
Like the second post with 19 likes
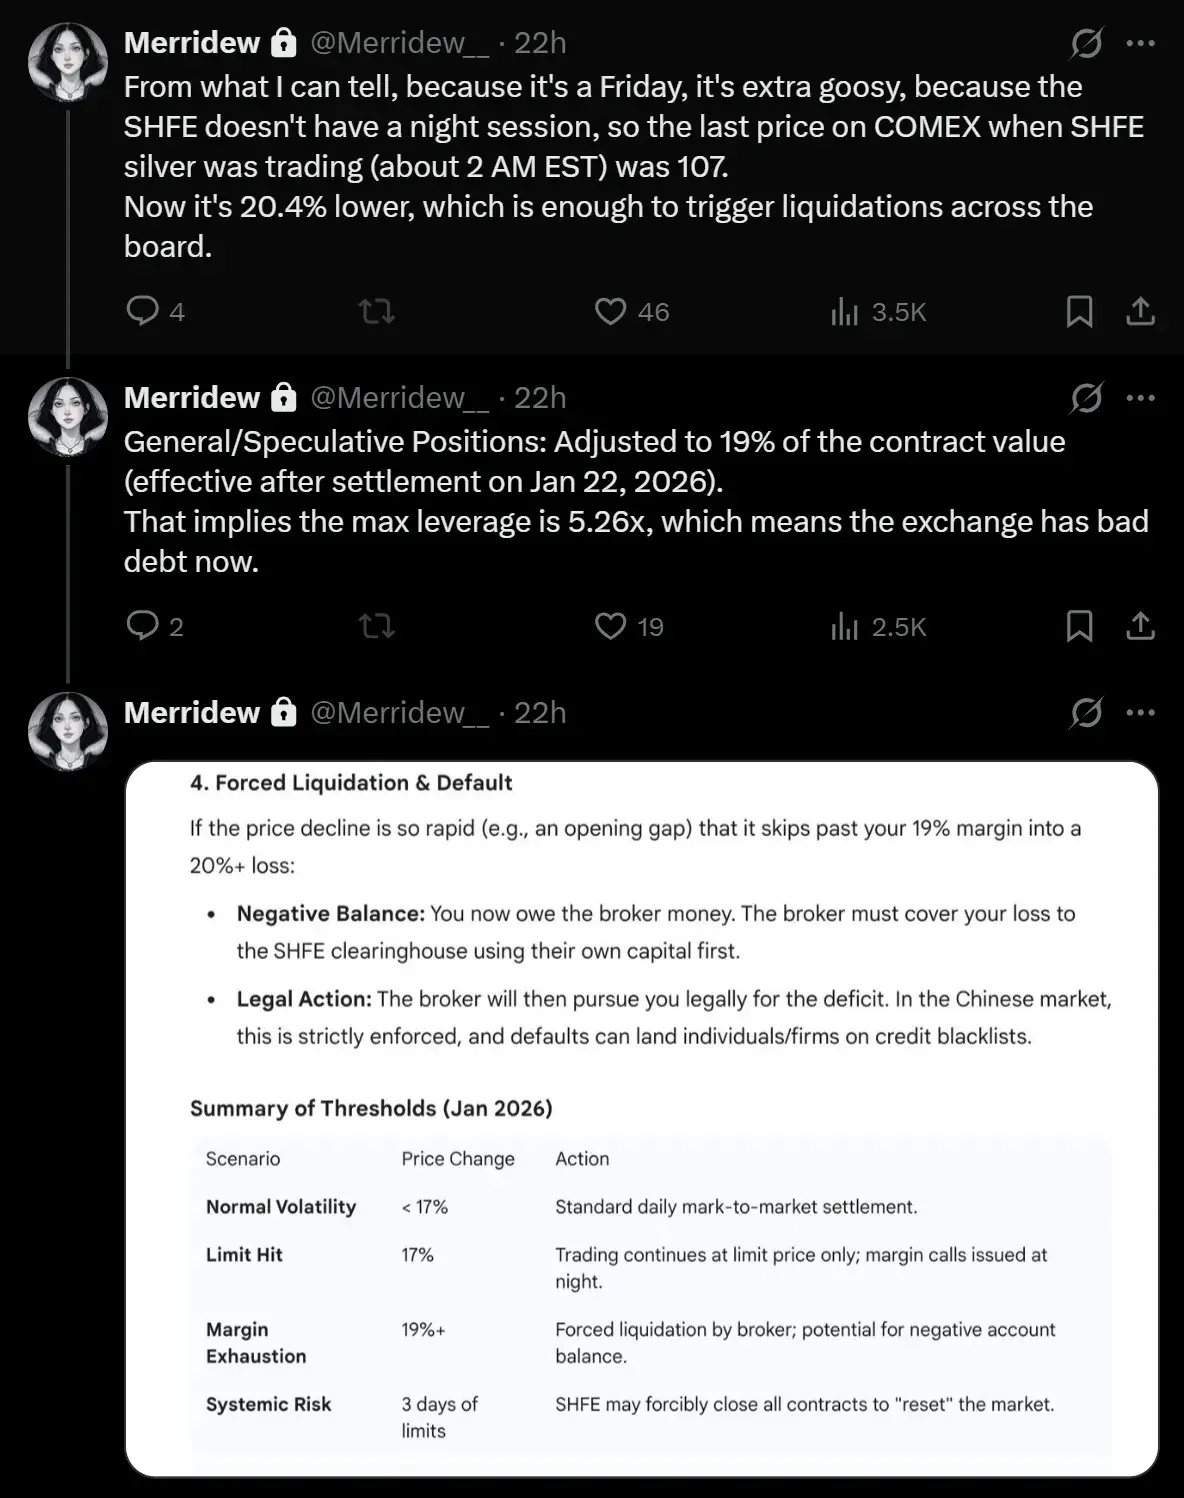[x=630, y=626]
